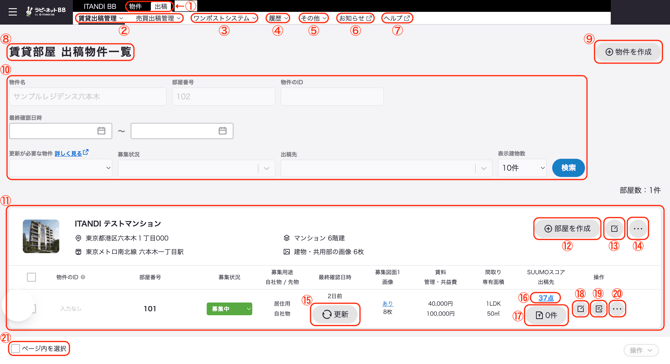Open the bottom 操作 dropdown
The width and height of the screenshot is (670, 364).
click(x=641, y=350)
